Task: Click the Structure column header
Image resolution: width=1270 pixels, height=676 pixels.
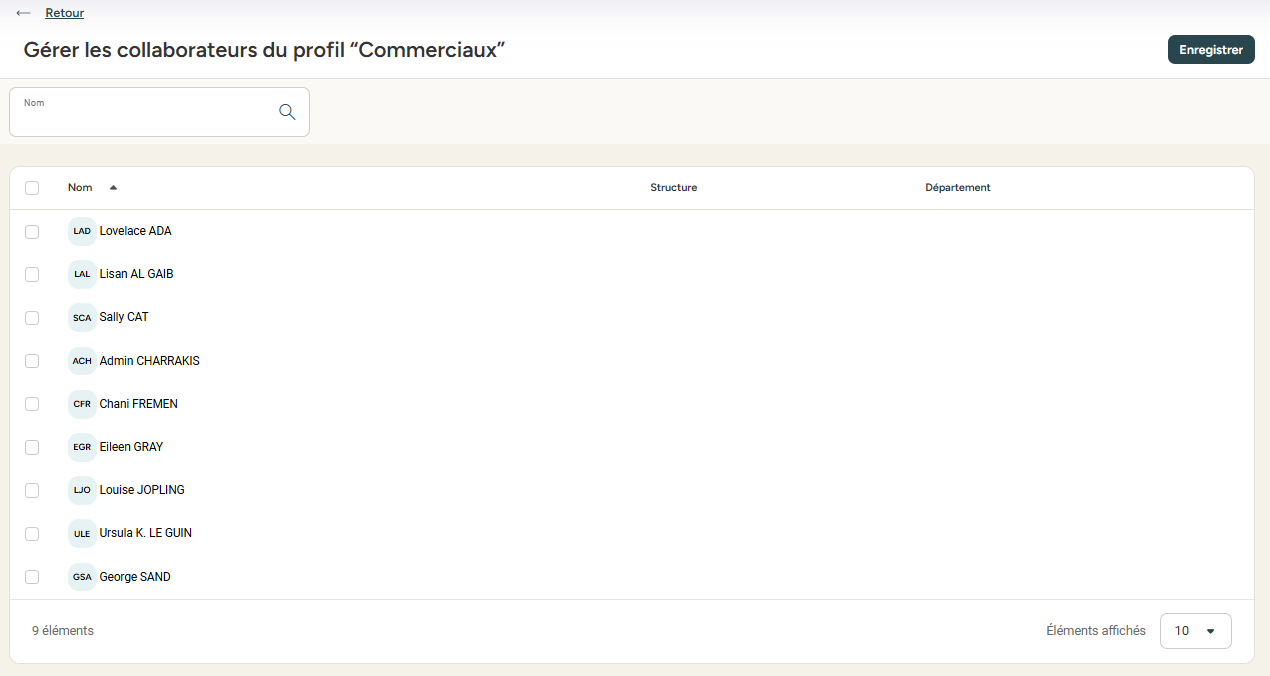Action: 674,187
